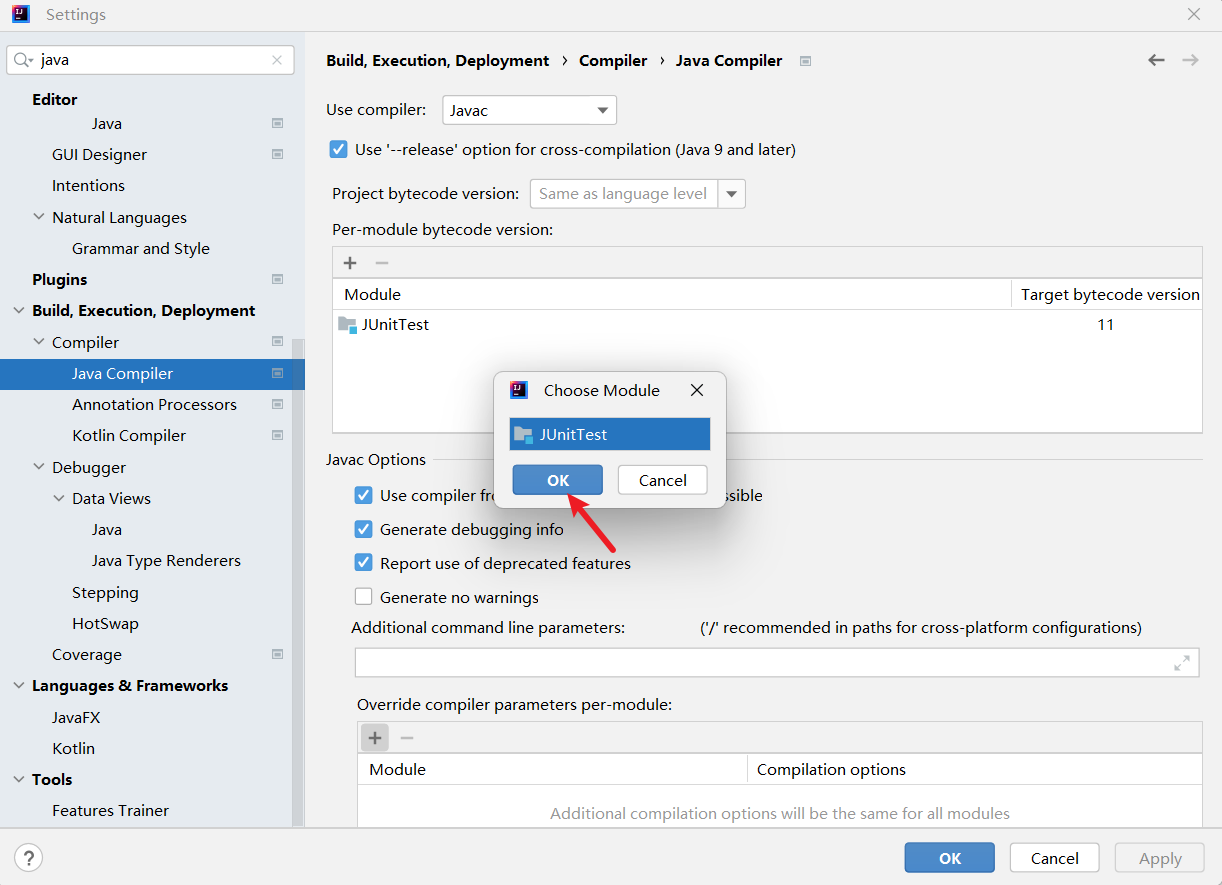The height and width of the screenshot is (885, 1222).
Task: Click the project icon beside Plugins
Action: click(x=277, y=279)
